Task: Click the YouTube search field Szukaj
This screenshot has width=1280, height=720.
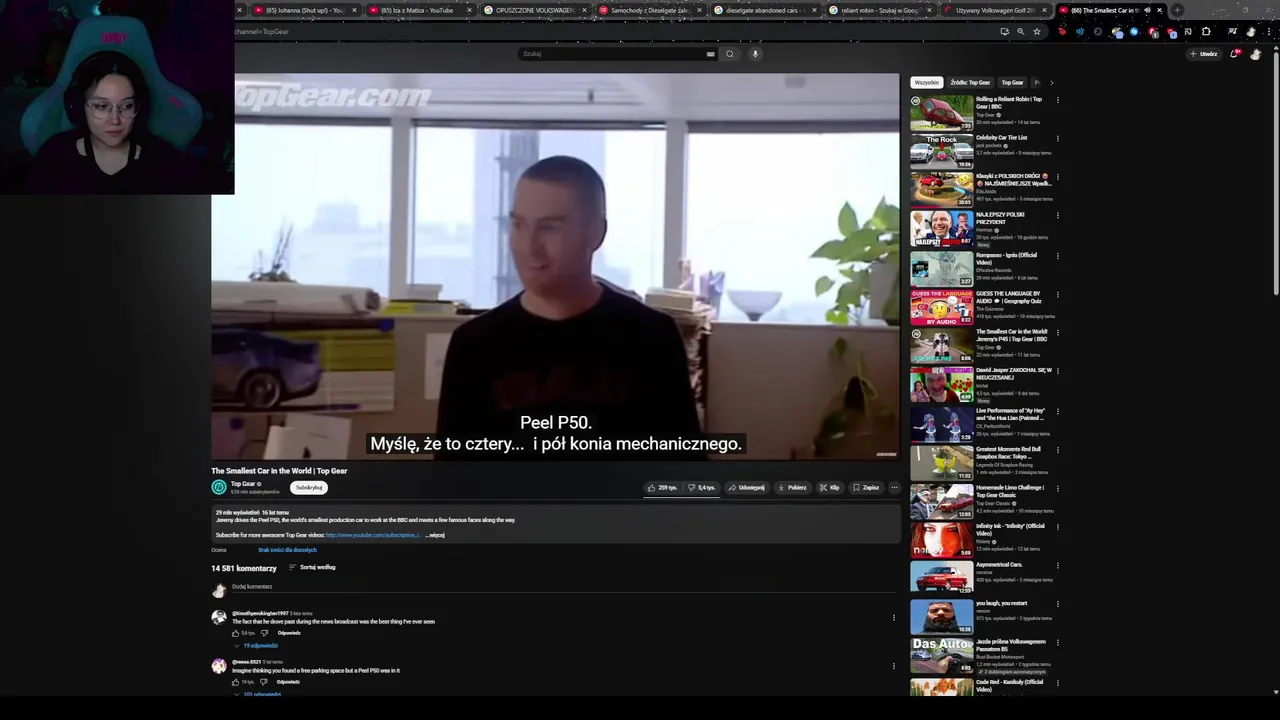Action: point(610,54)
